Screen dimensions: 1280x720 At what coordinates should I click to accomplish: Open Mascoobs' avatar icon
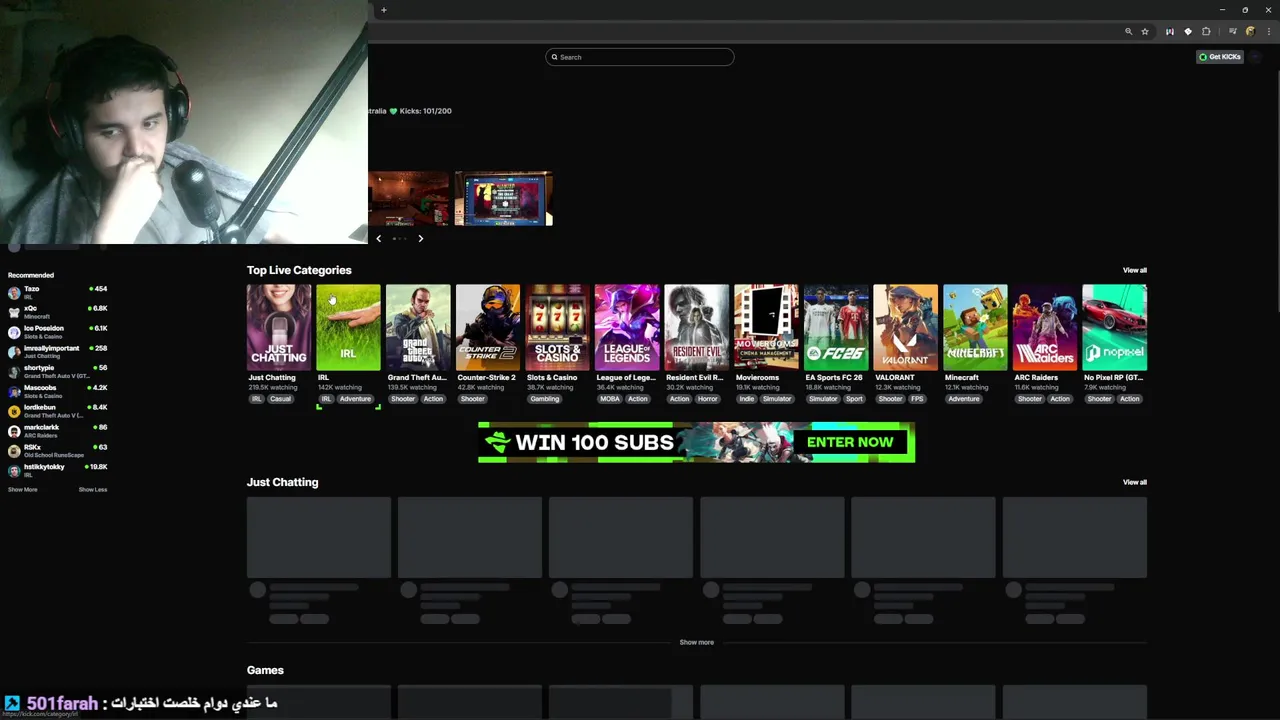pos(14,392)
